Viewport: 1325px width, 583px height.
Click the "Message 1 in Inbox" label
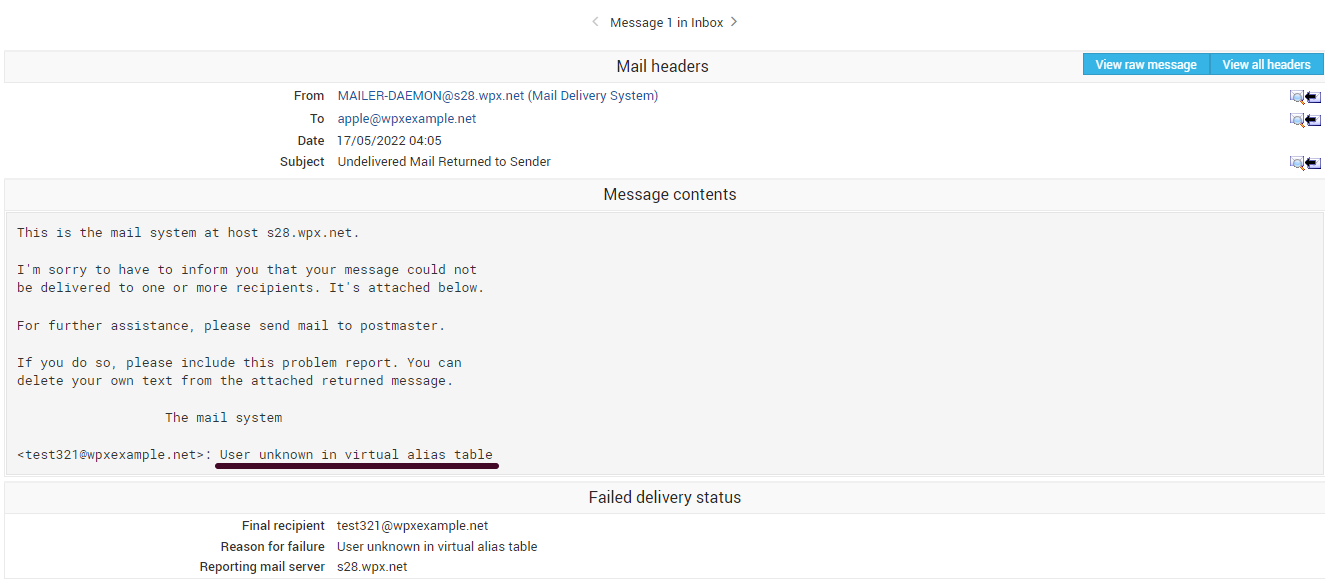(x=664, y=22)
